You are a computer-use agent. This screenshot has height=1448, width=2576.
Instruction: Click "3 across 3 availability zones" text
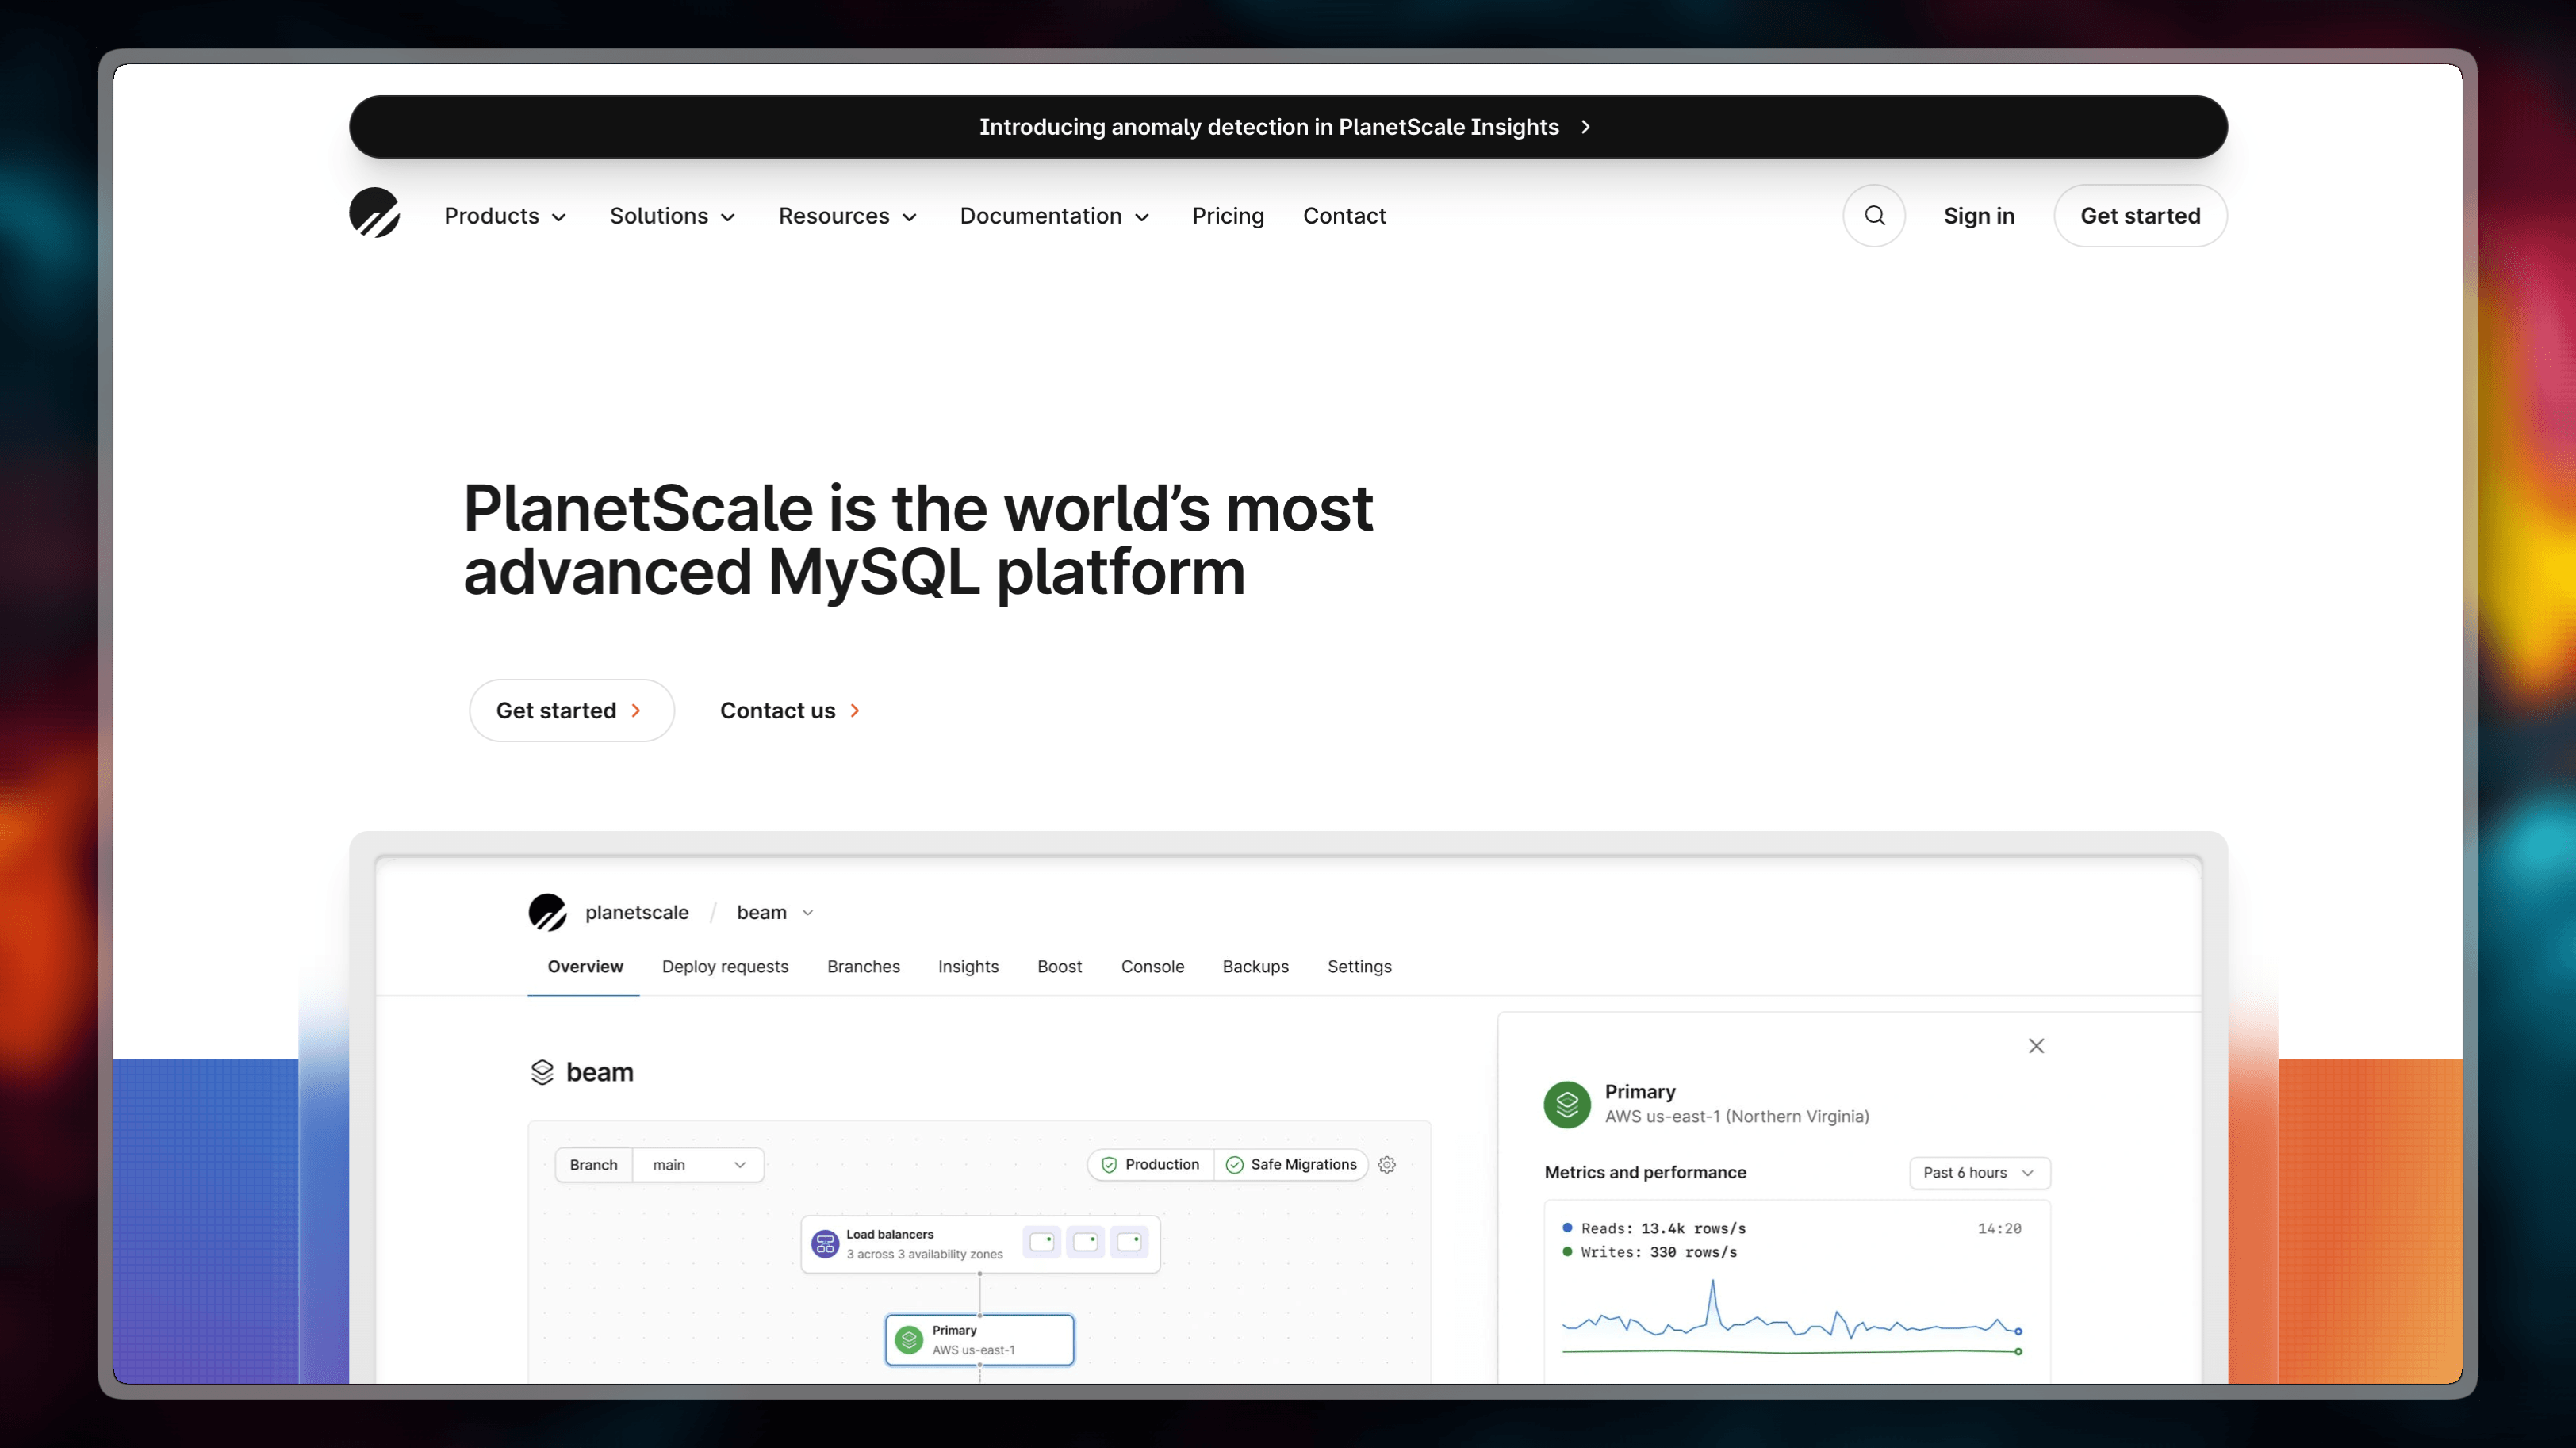[924, 1254]
